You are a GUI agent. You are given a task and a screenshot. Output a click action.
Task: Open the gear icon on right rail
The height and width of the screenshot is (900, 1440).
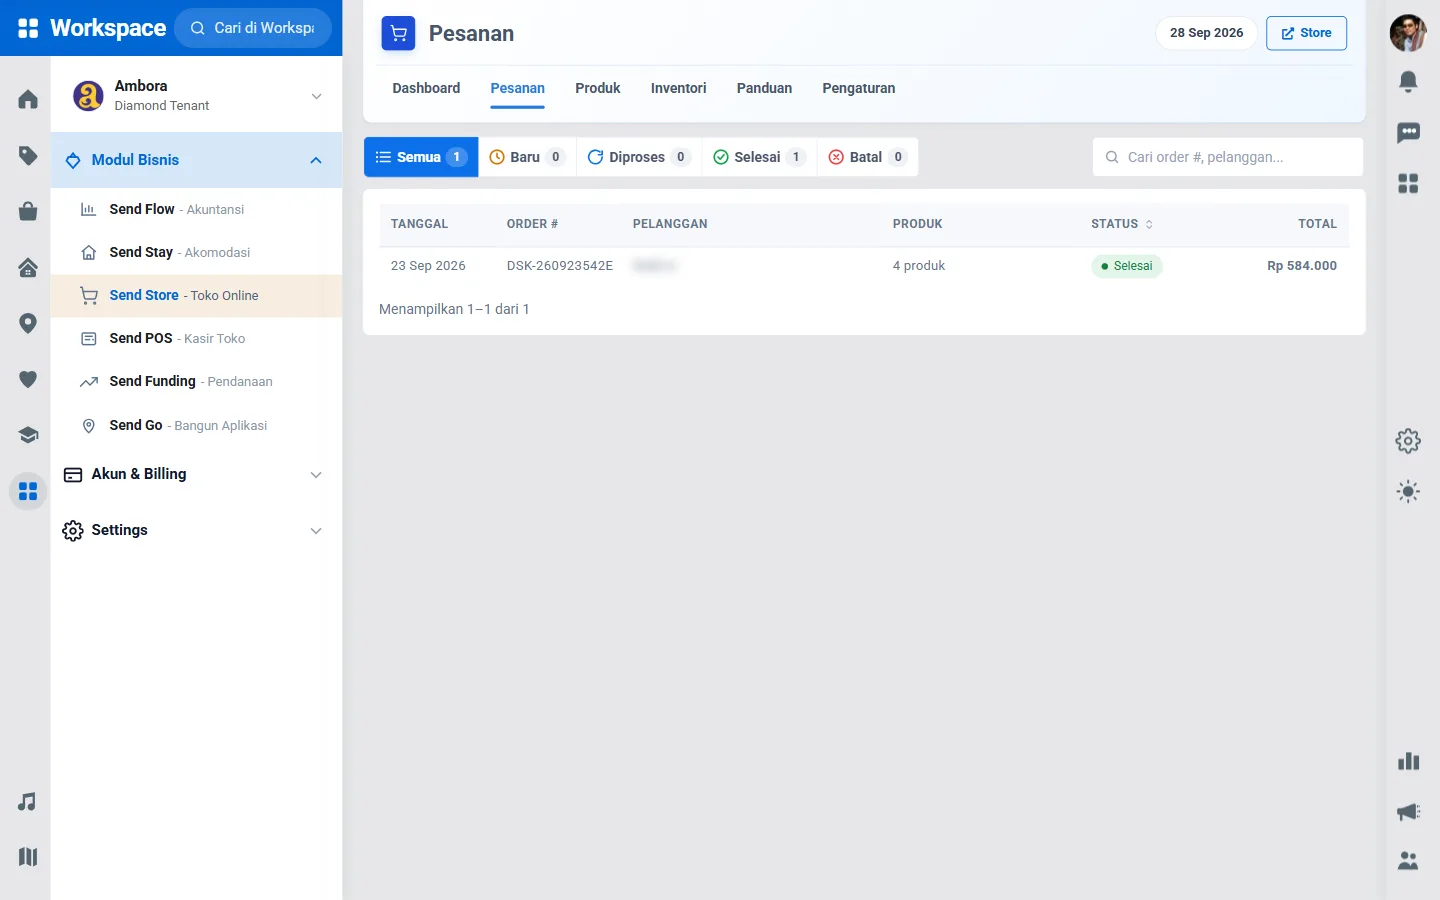[1408, 441]
